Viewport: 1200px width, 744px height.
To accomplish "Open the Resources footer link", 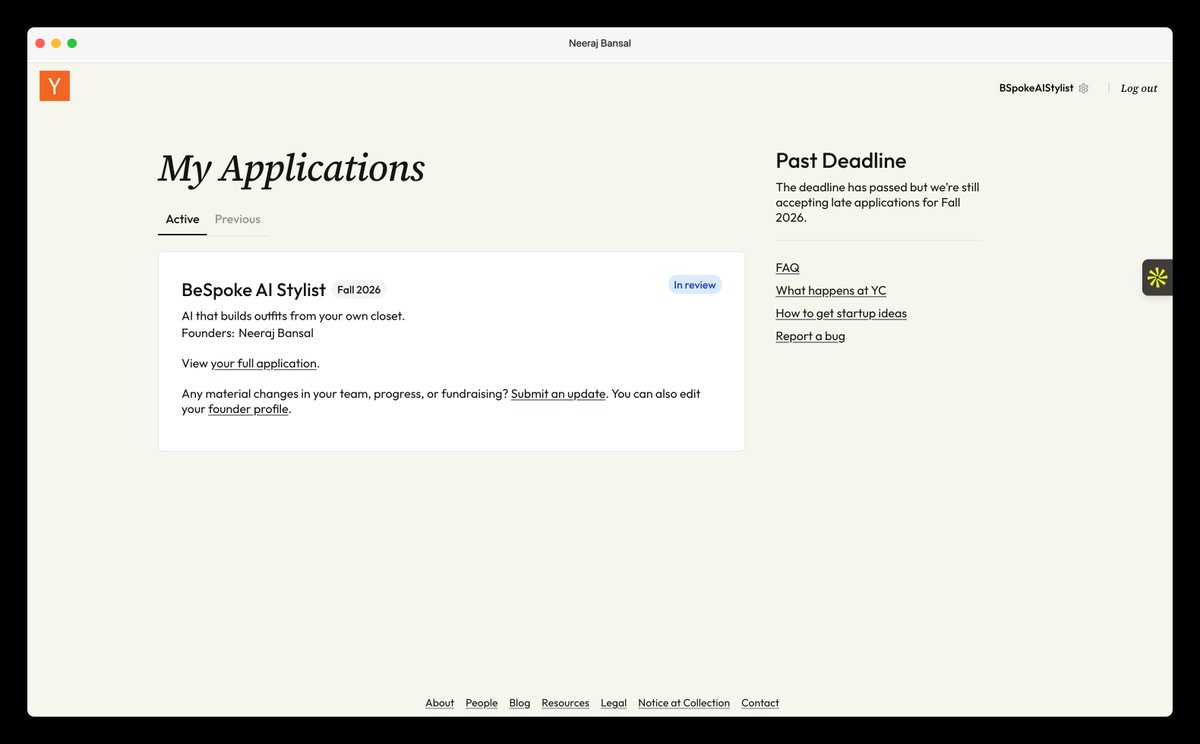I will point(565,703).
